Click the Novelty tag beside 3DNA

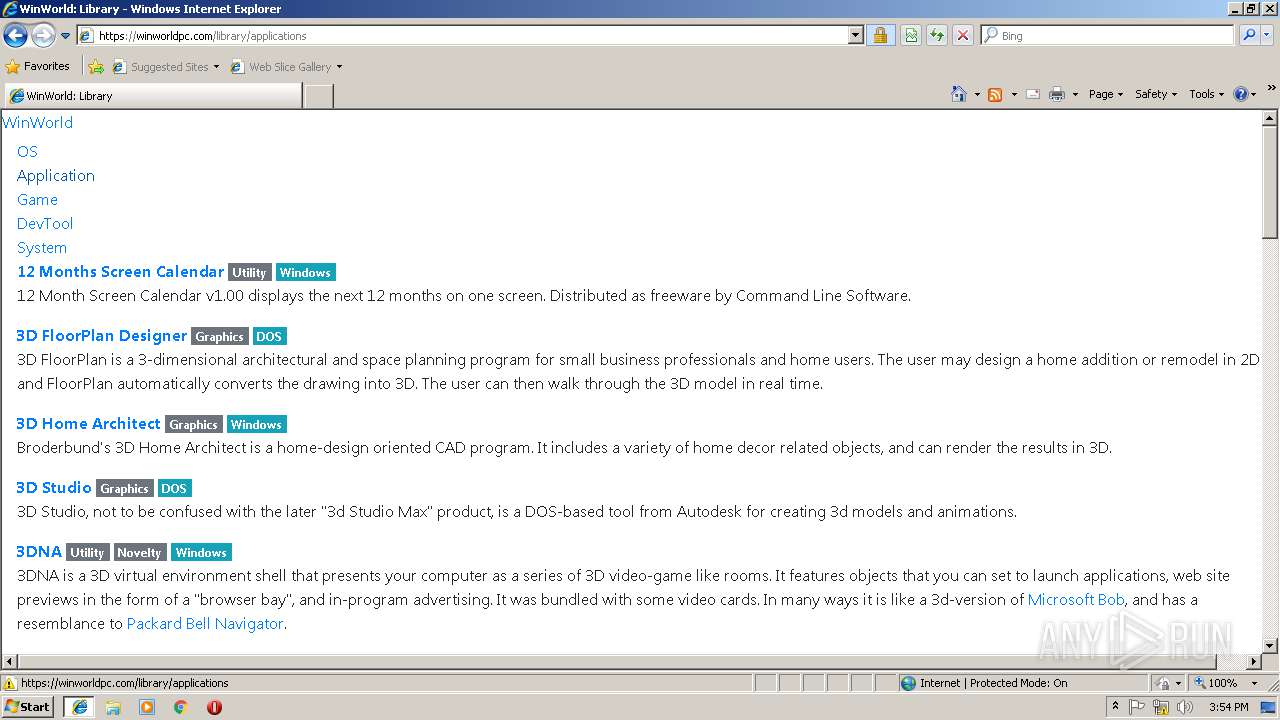(139, 552)
